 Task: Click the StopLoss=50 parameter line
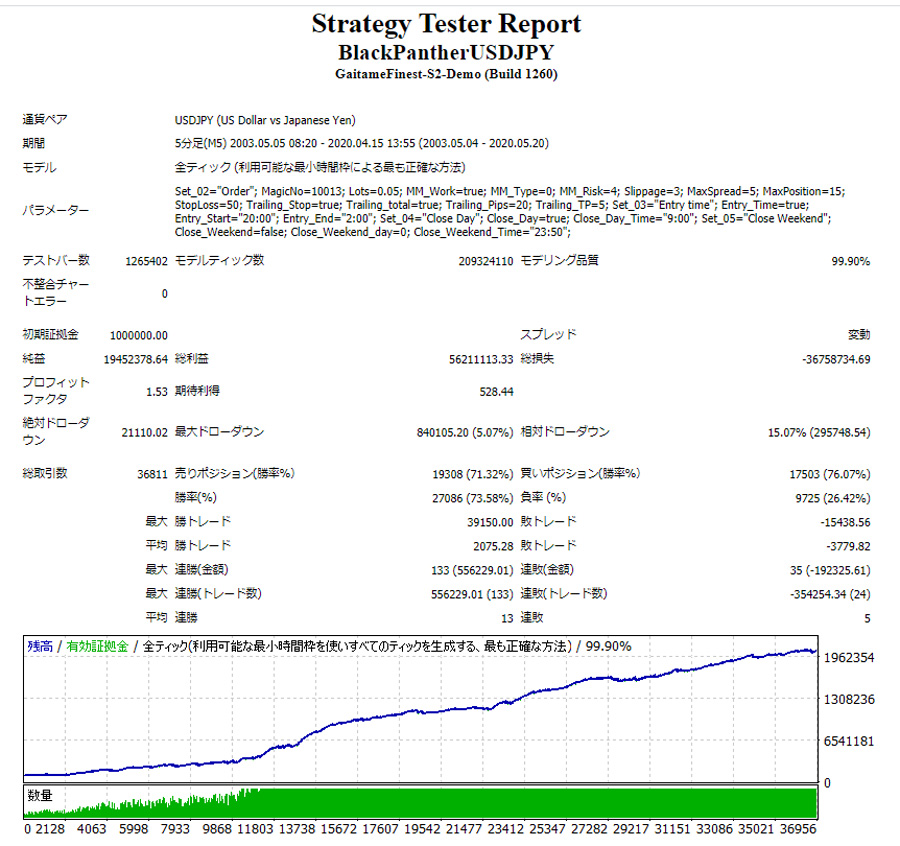[492, 205]
